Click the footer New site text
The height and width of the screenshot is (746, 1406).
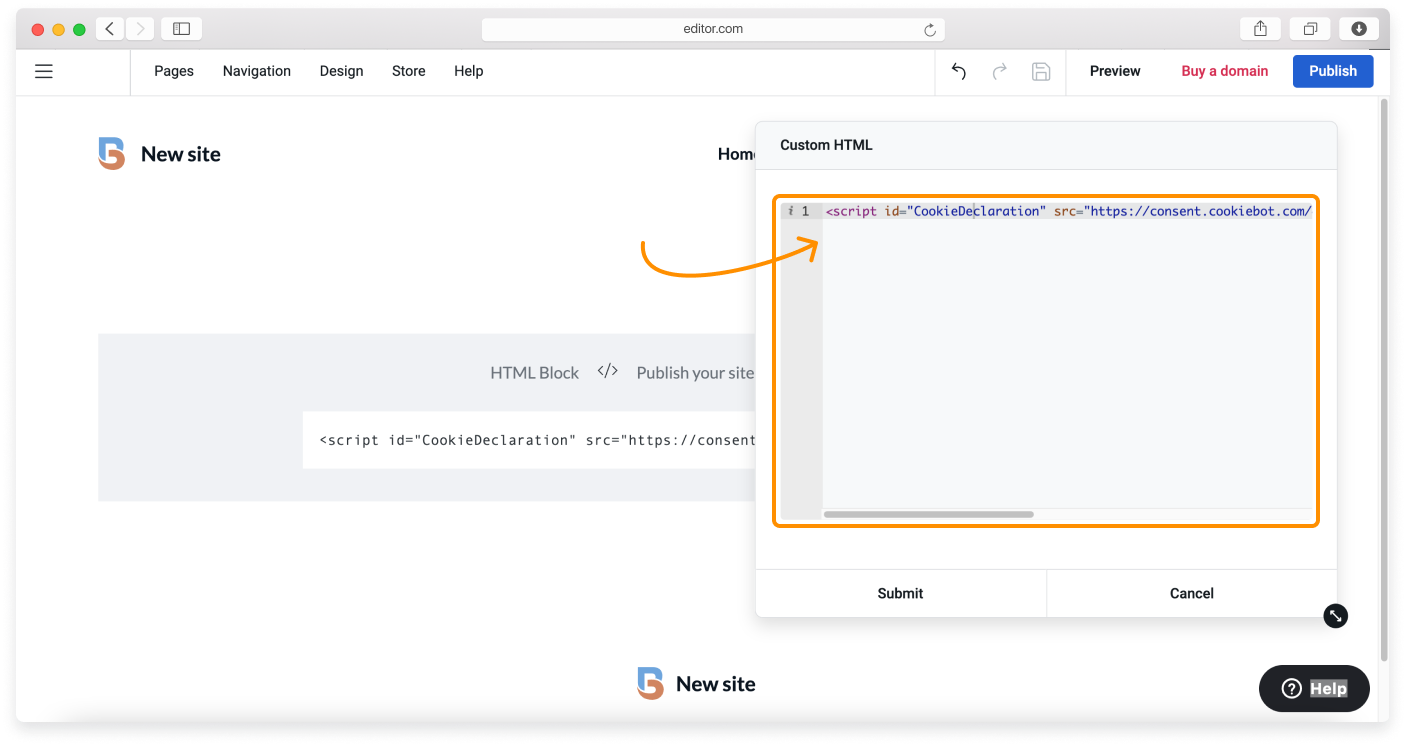pyautogui.click(x=716, y=684)
